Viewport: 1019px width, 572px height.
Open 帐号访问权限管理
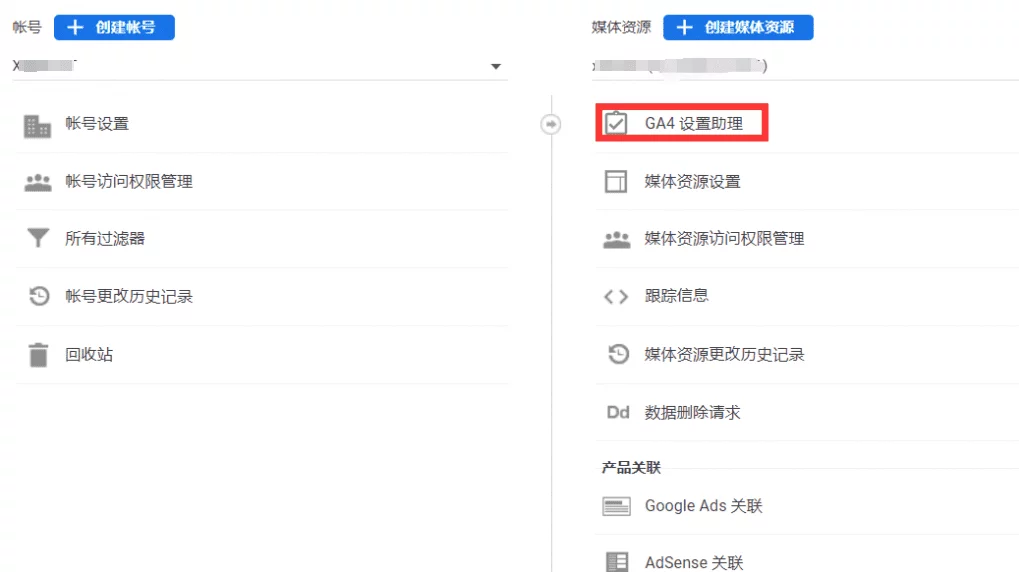coord(129,181)
